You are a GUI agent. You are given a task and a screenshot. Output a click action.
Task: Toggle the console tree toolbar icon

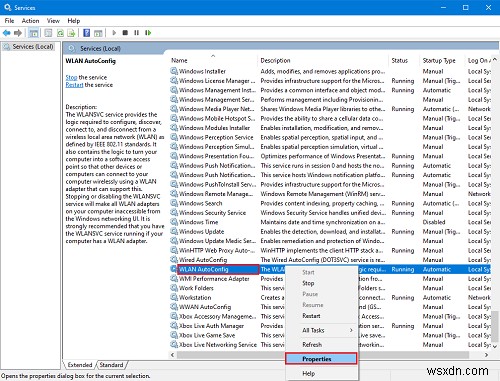tap(33, 33)
